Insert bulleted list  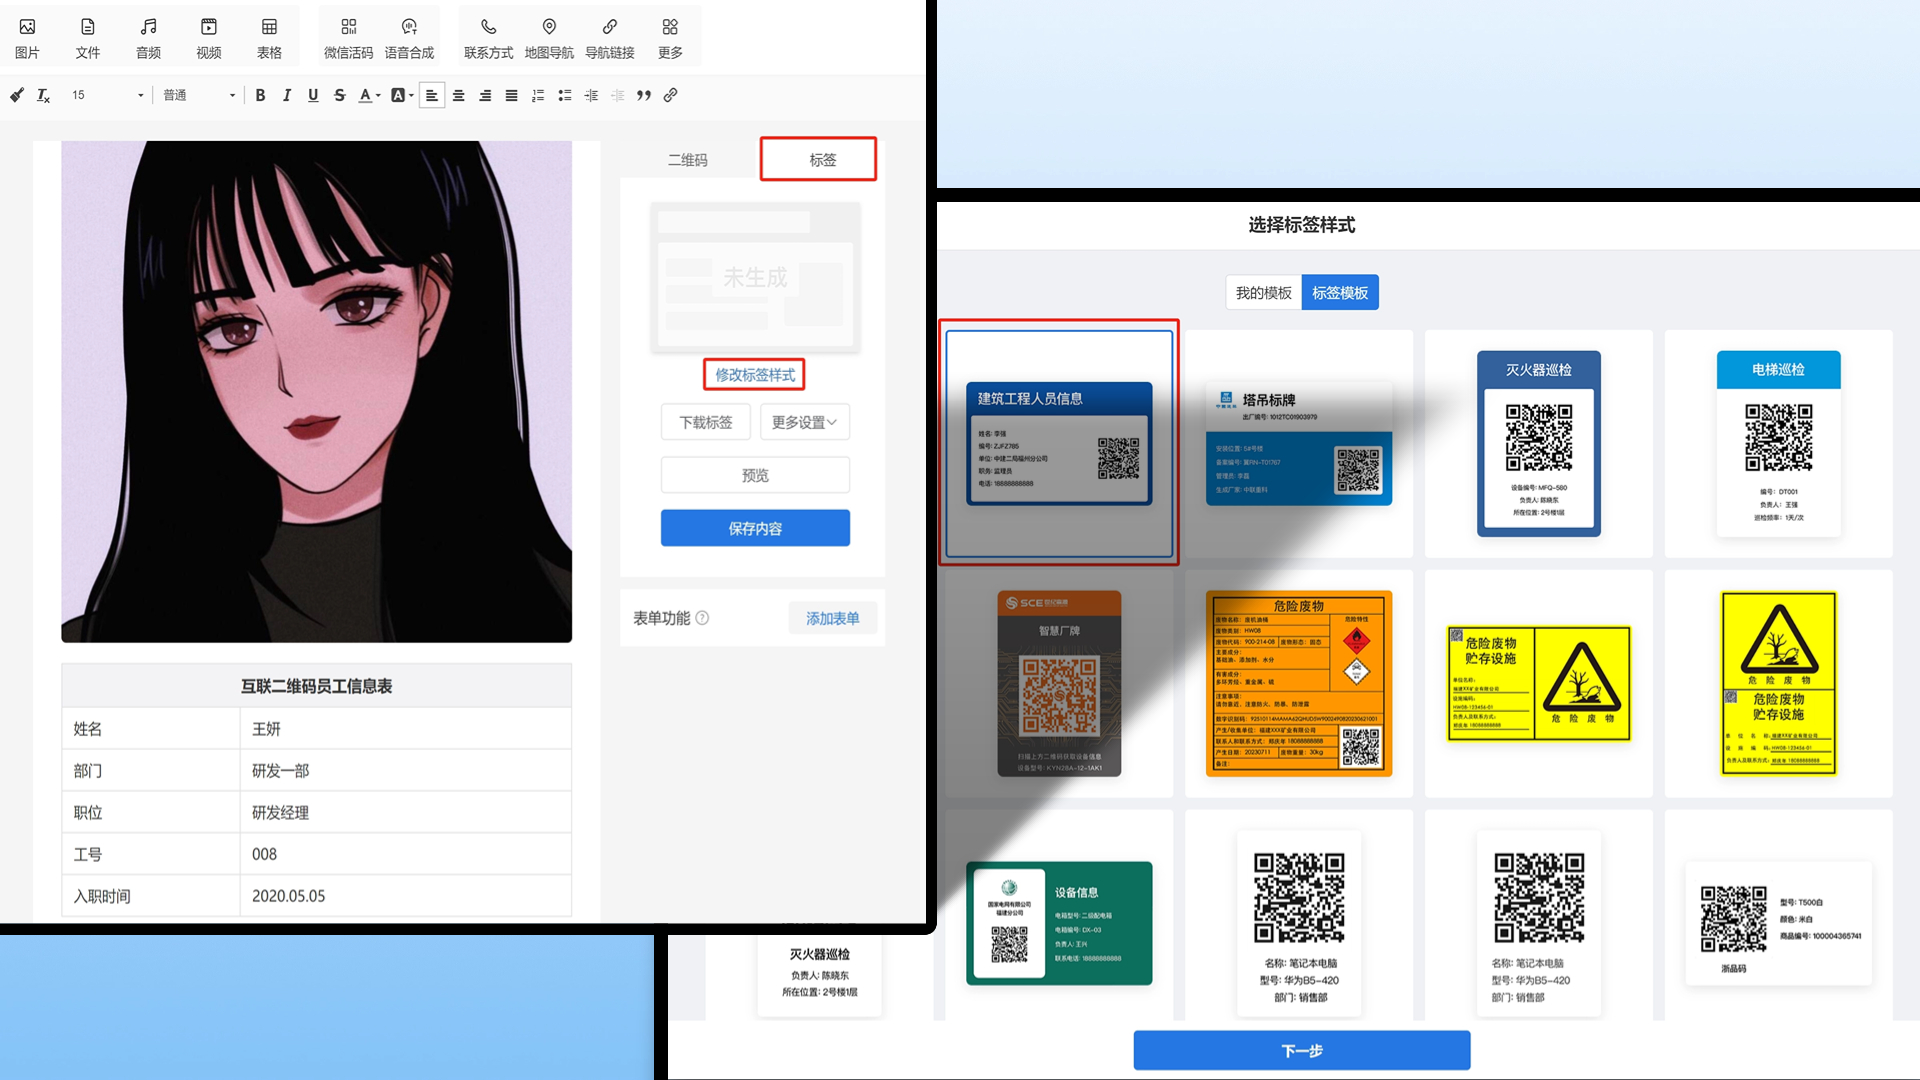pos(565,95)
